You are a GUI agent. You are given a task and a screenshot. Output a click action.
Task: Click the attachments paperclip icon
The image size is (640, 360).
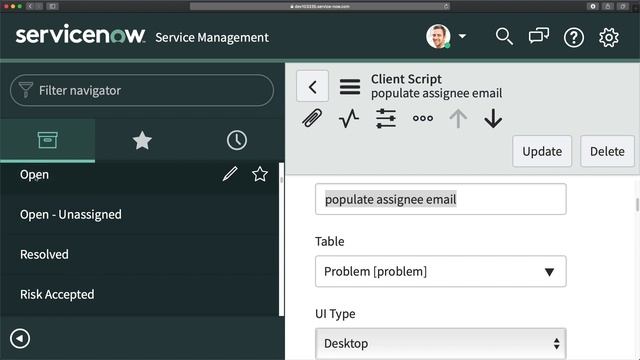(x=312, y=118)
